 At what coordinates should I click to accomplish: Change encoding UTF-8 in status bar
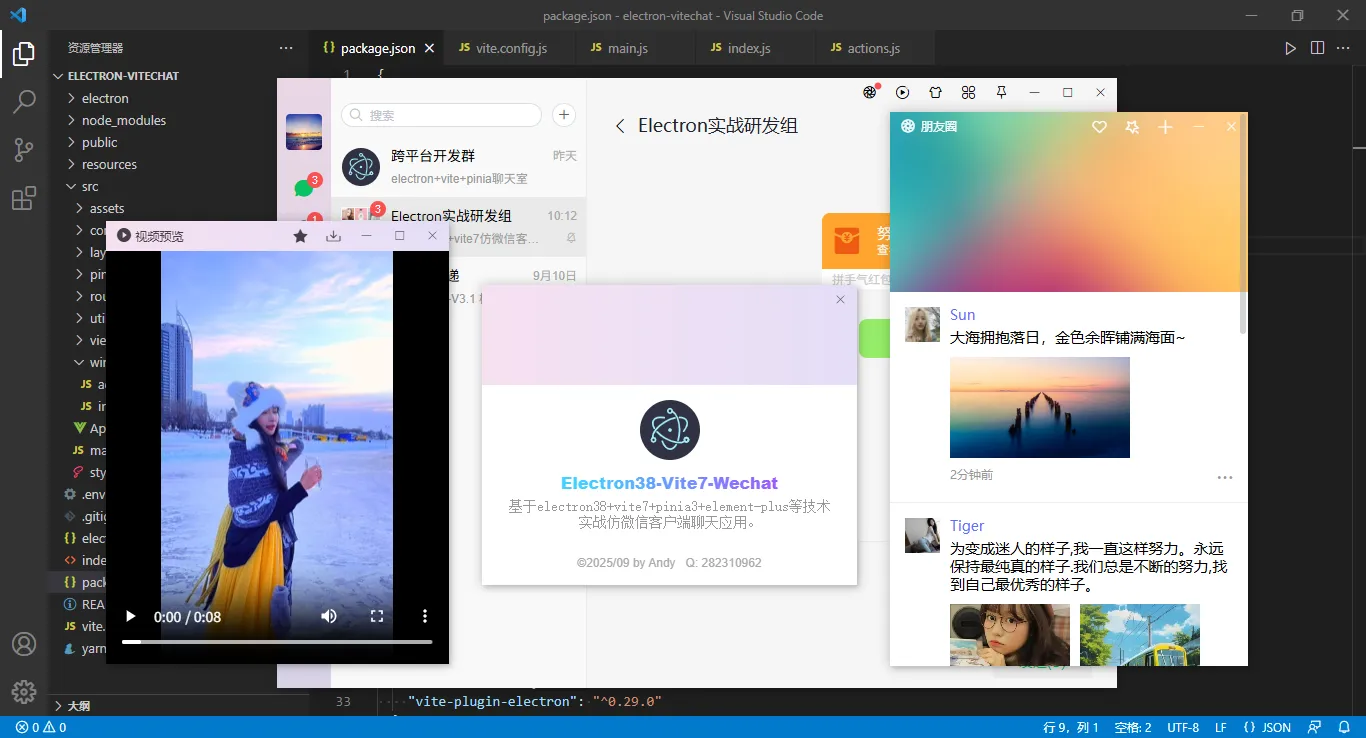(1183, 727)
